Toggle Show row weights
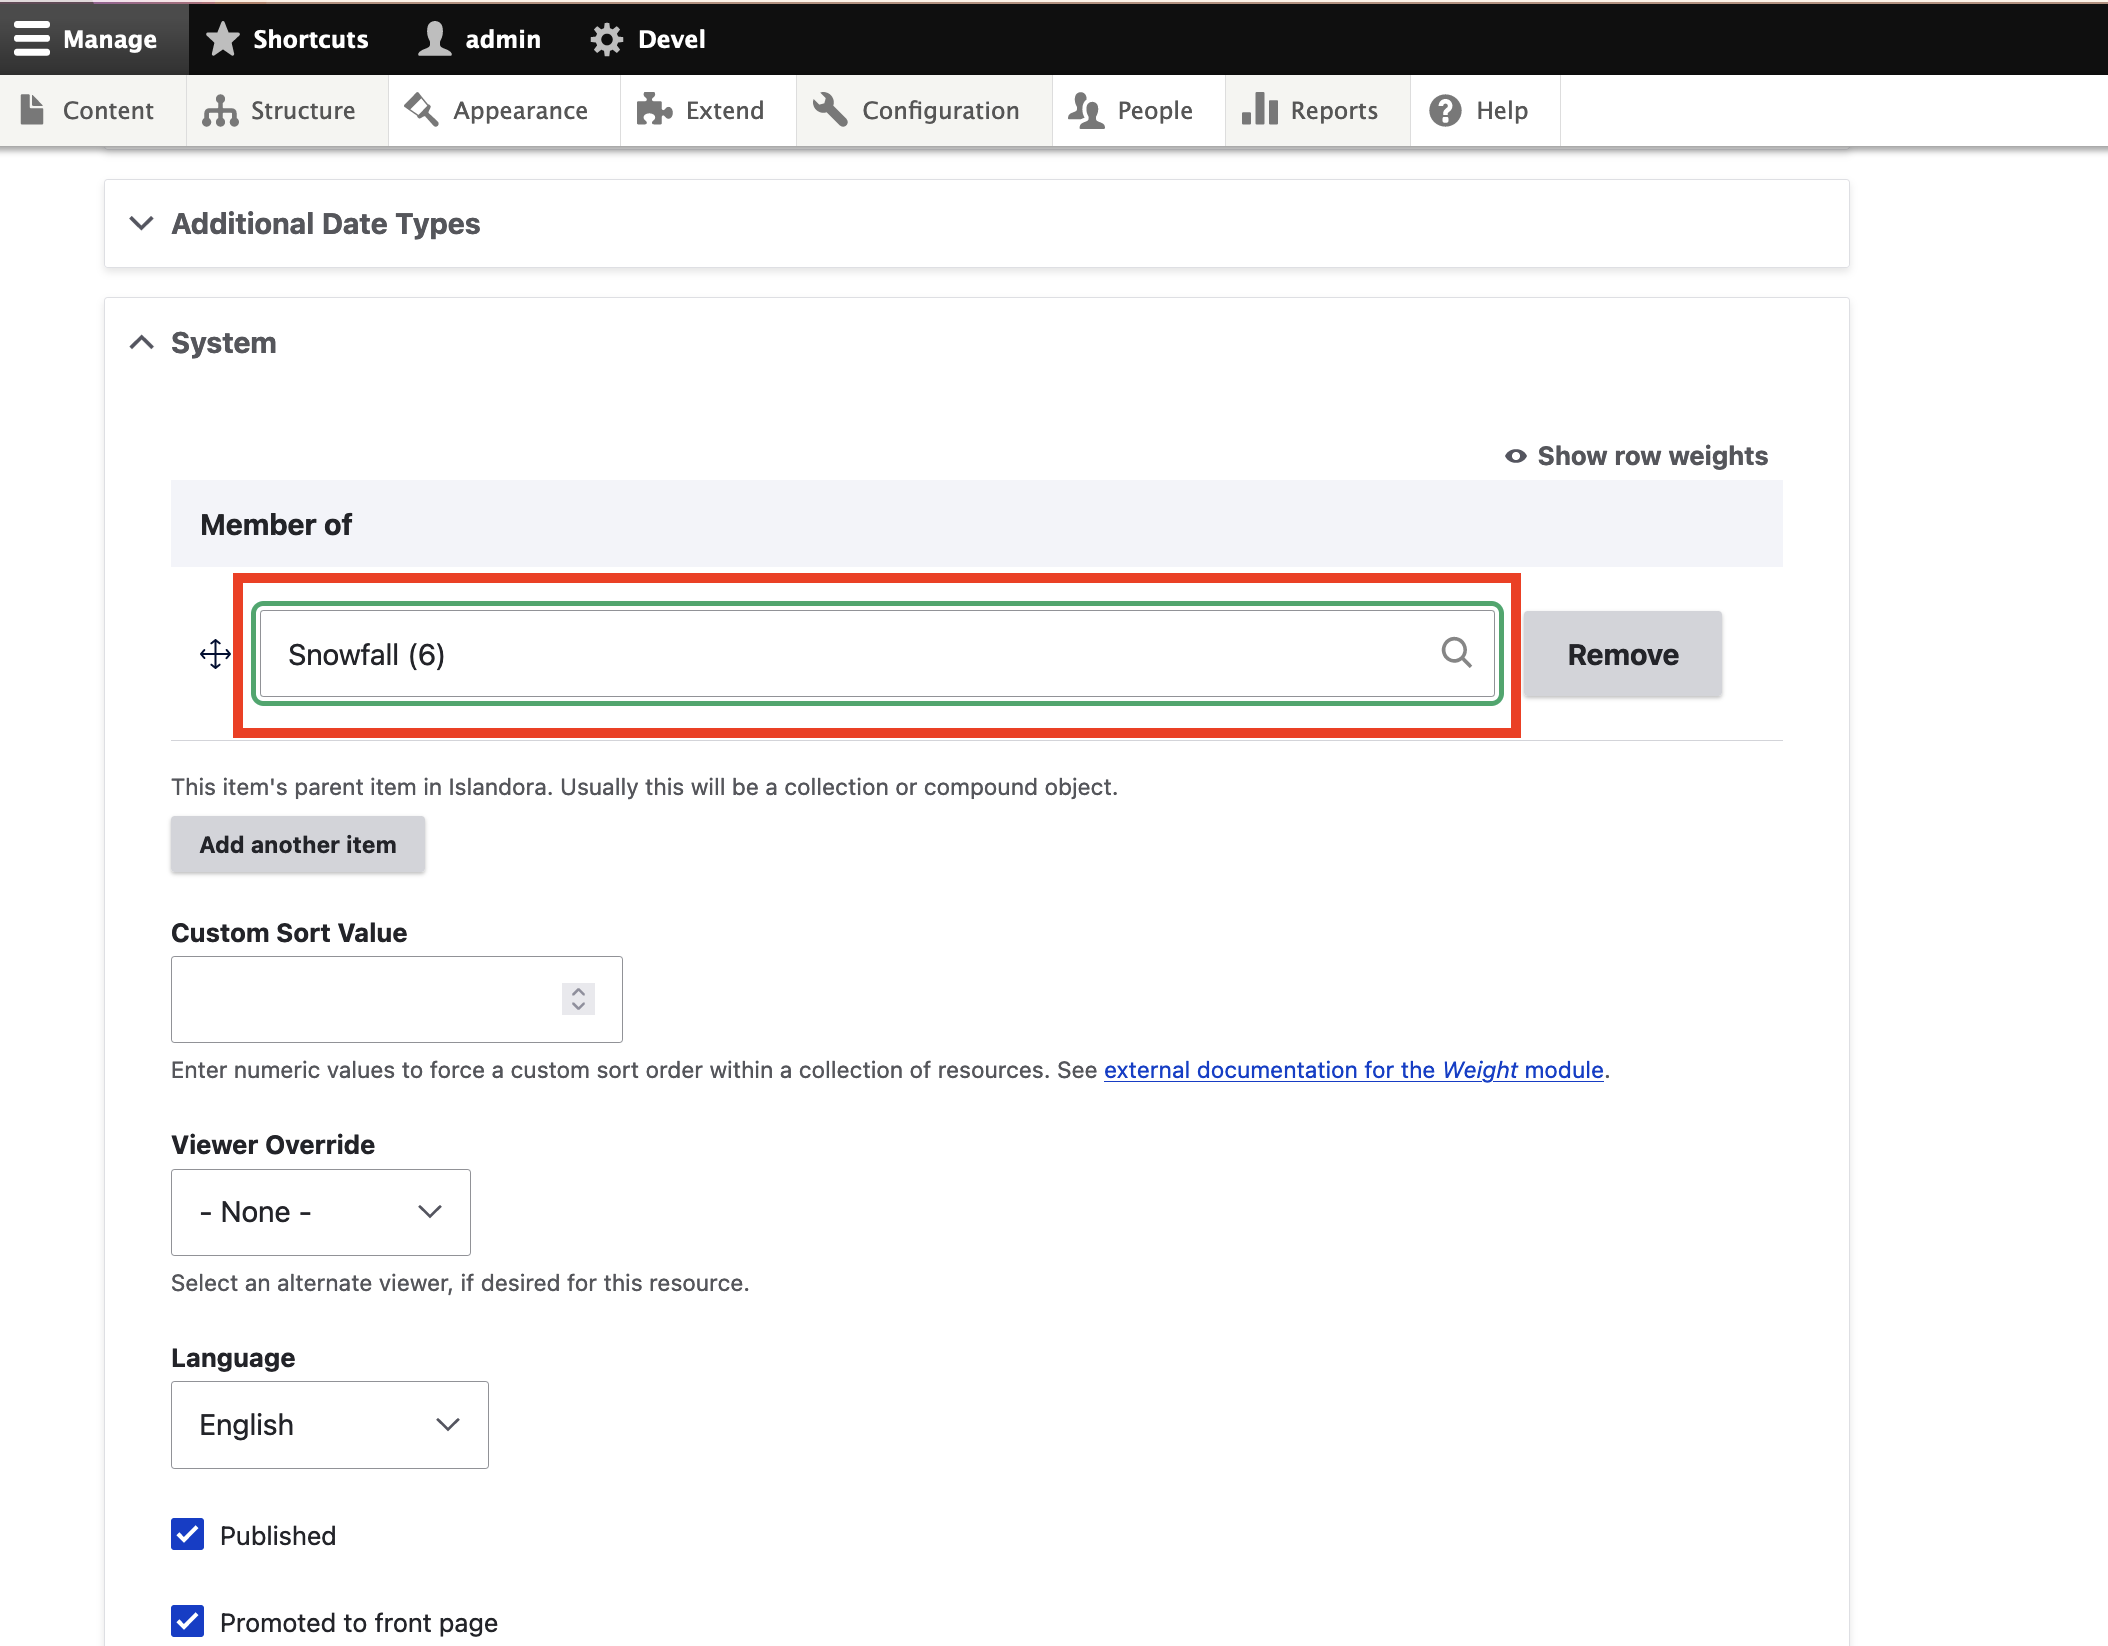 [x=1637, y=456]
